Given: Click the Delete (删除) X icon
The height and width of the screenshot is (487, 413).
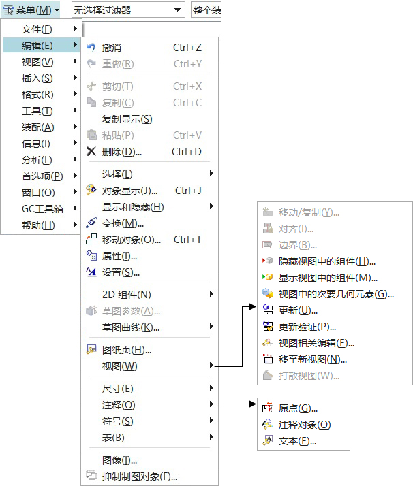Looking at the screenshot, I should point(91,152).
